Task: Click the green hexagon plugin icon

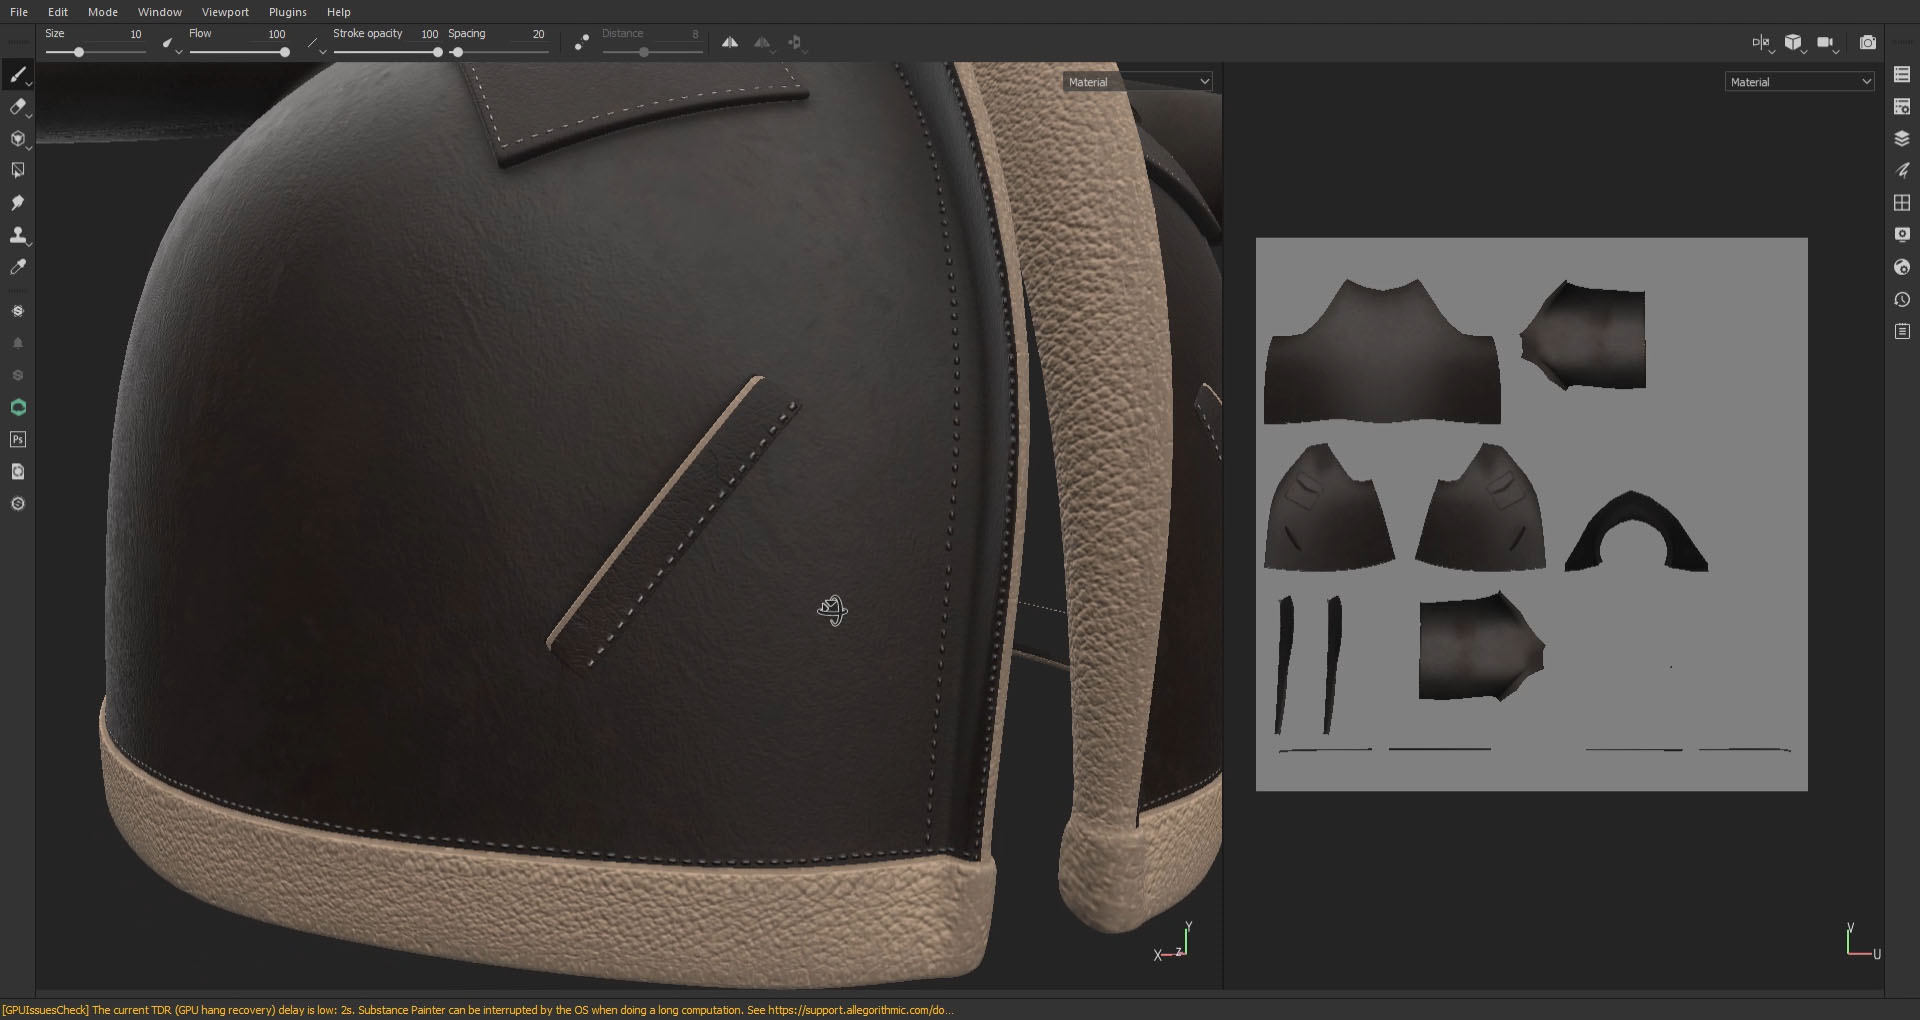Action: [x=17, y=407]
